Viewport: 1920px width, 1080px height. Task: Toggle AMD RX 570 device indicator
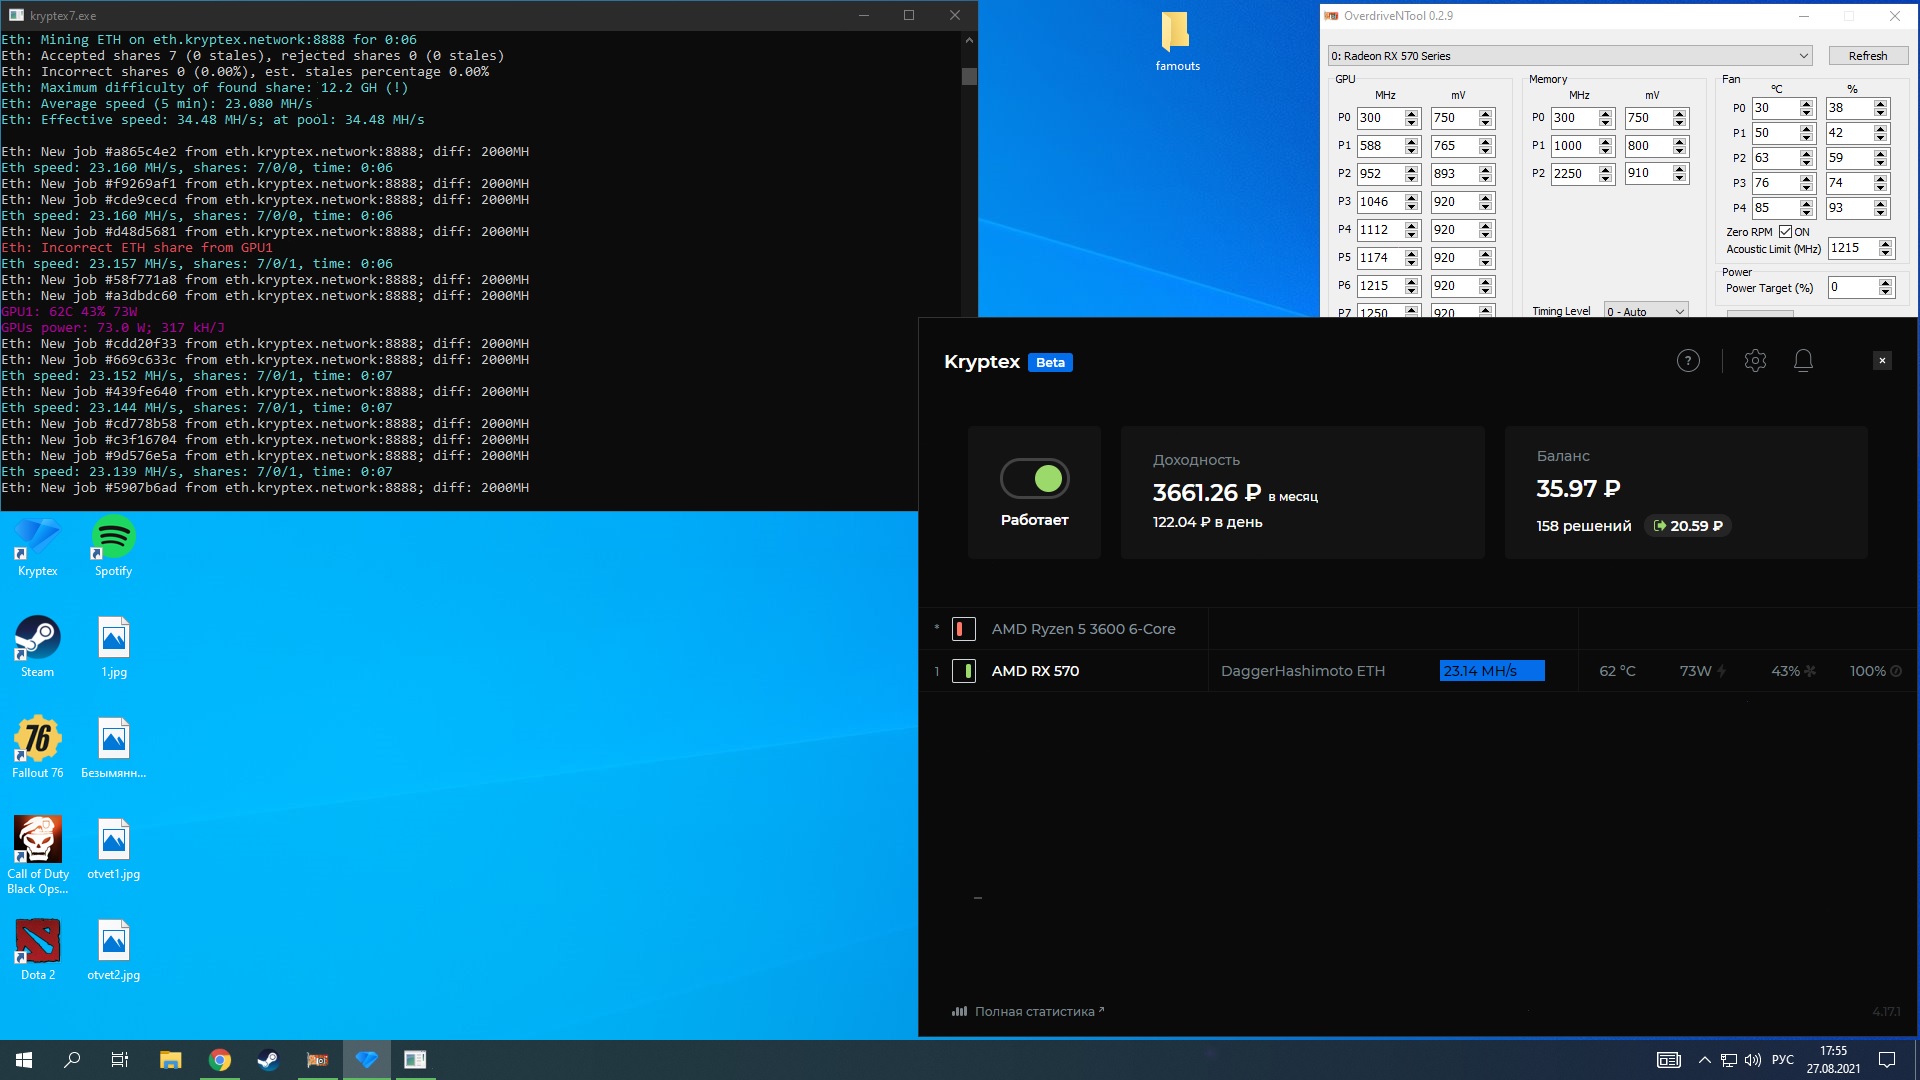coord(963,671)
